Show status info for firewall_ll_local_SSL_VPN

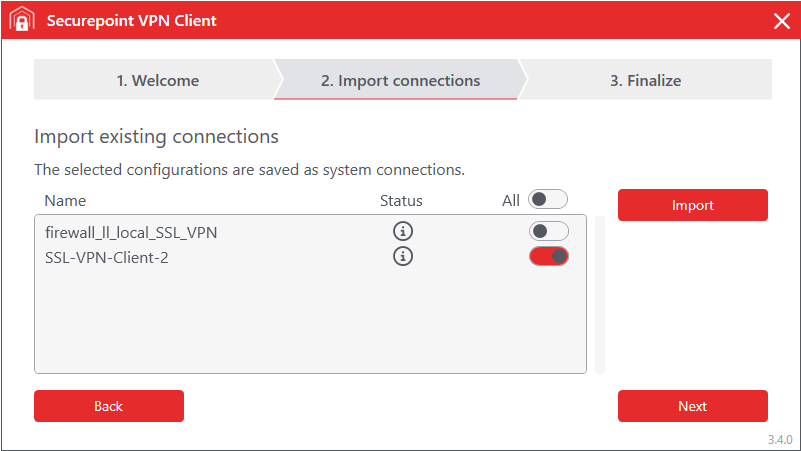pyautogui.click(x=403, y=232)
